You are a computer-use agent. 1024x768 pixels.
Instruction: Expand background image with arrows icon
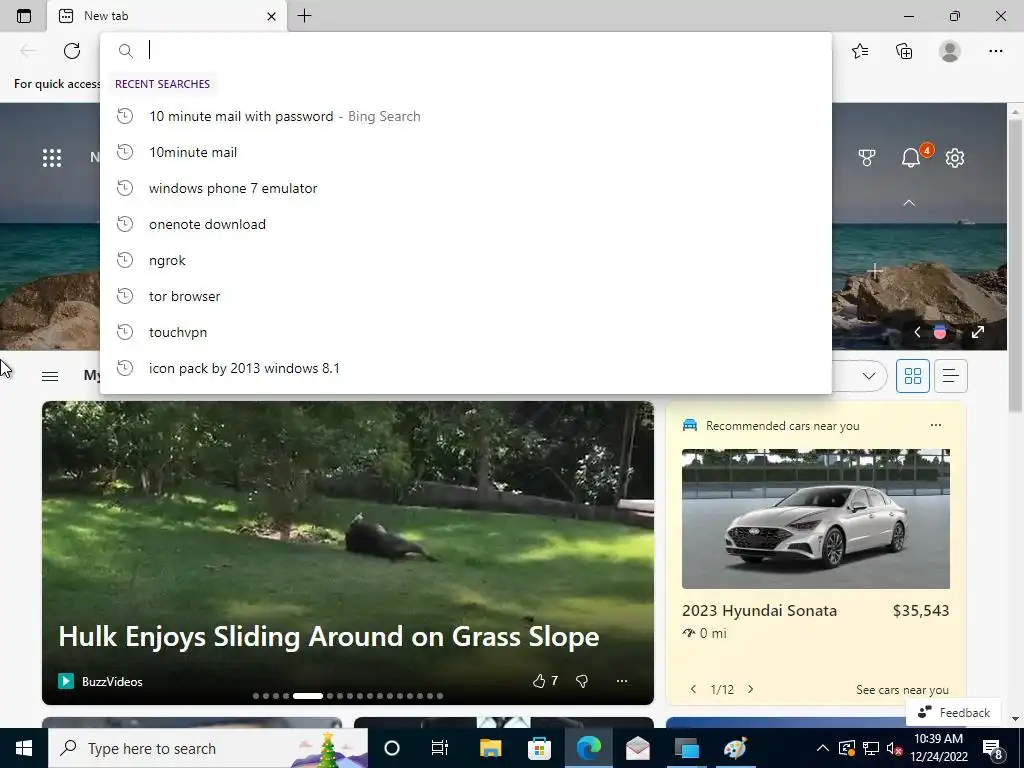(978, 332)
